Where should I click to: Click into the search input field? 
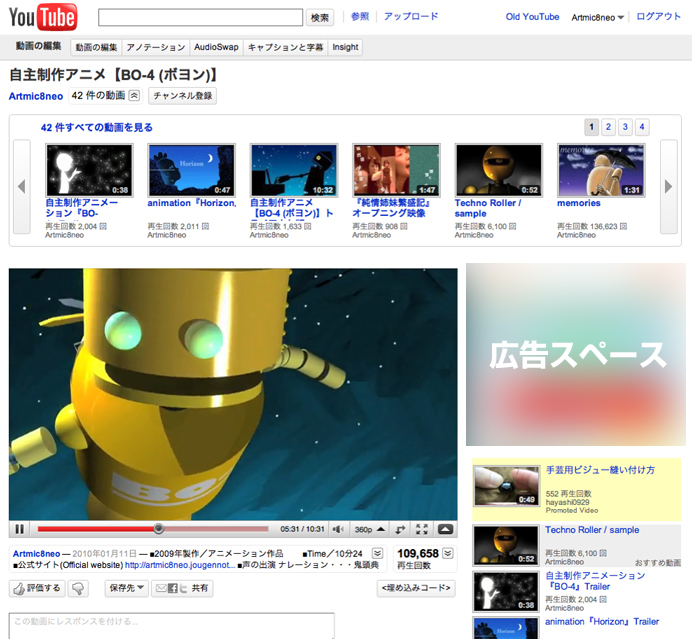pyautogui.click(x=200, y=18)
